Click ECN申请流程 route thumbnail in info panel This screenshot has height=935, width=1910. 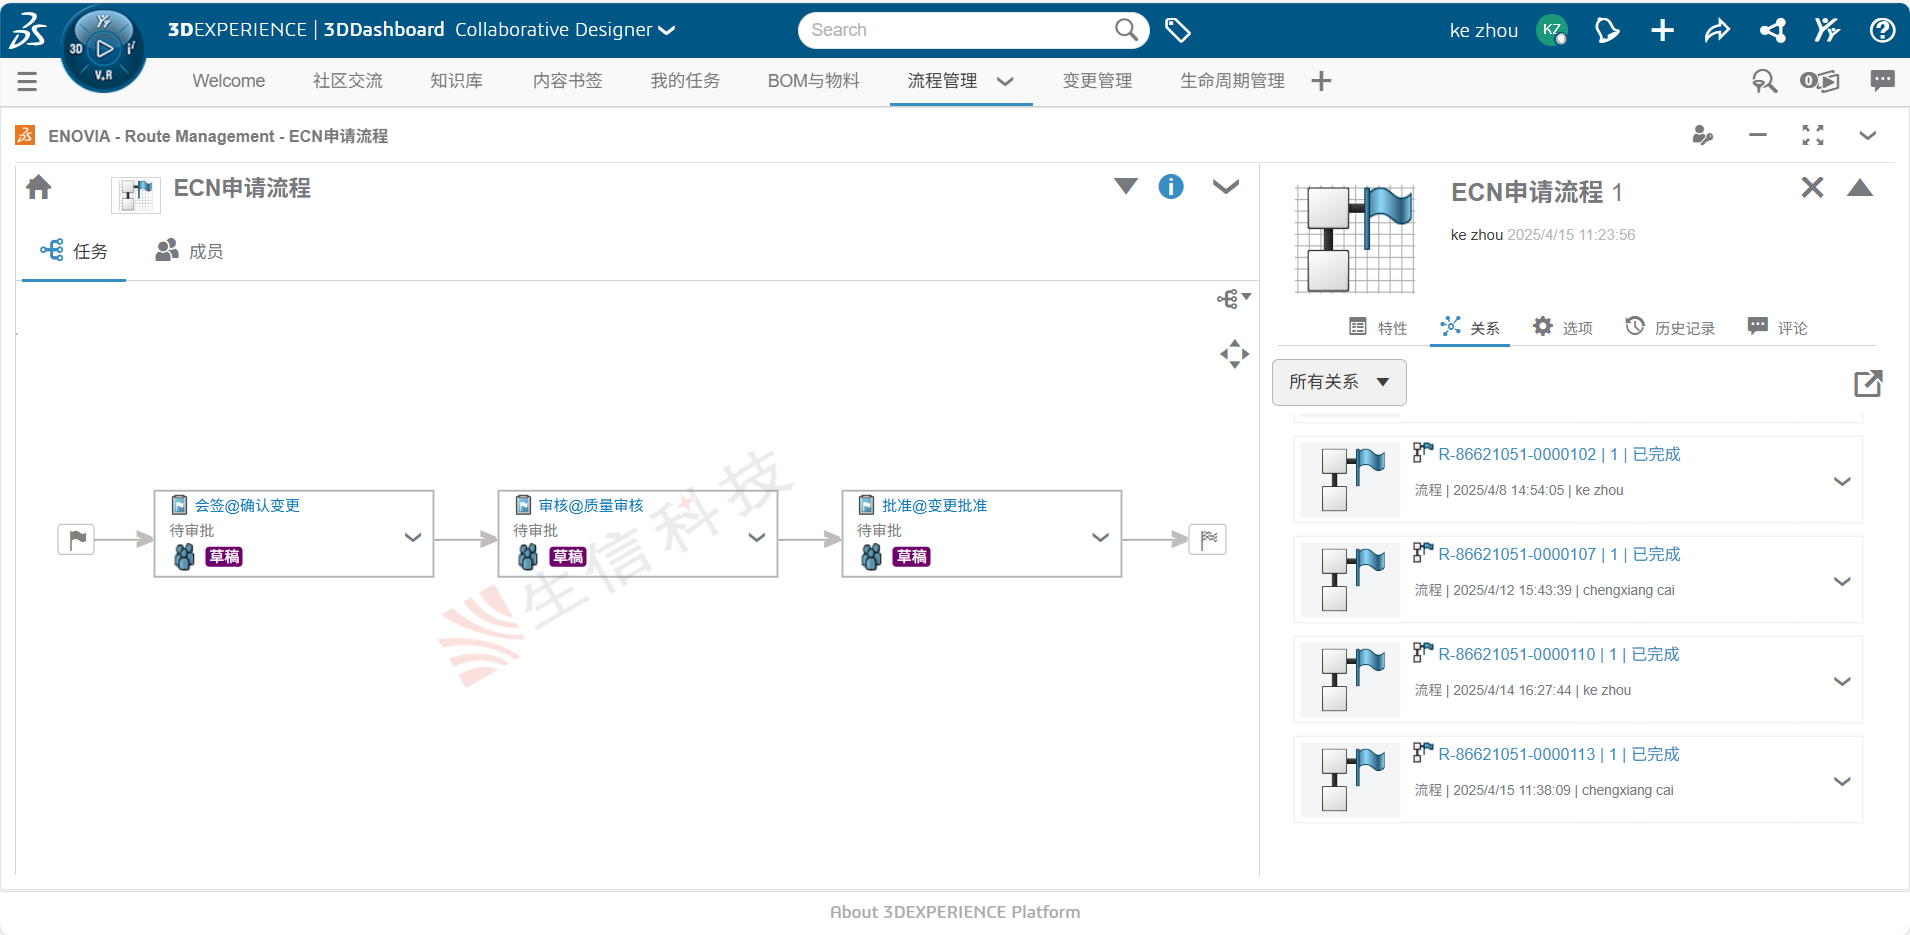pyautogui.click(x=1355, y=239)
